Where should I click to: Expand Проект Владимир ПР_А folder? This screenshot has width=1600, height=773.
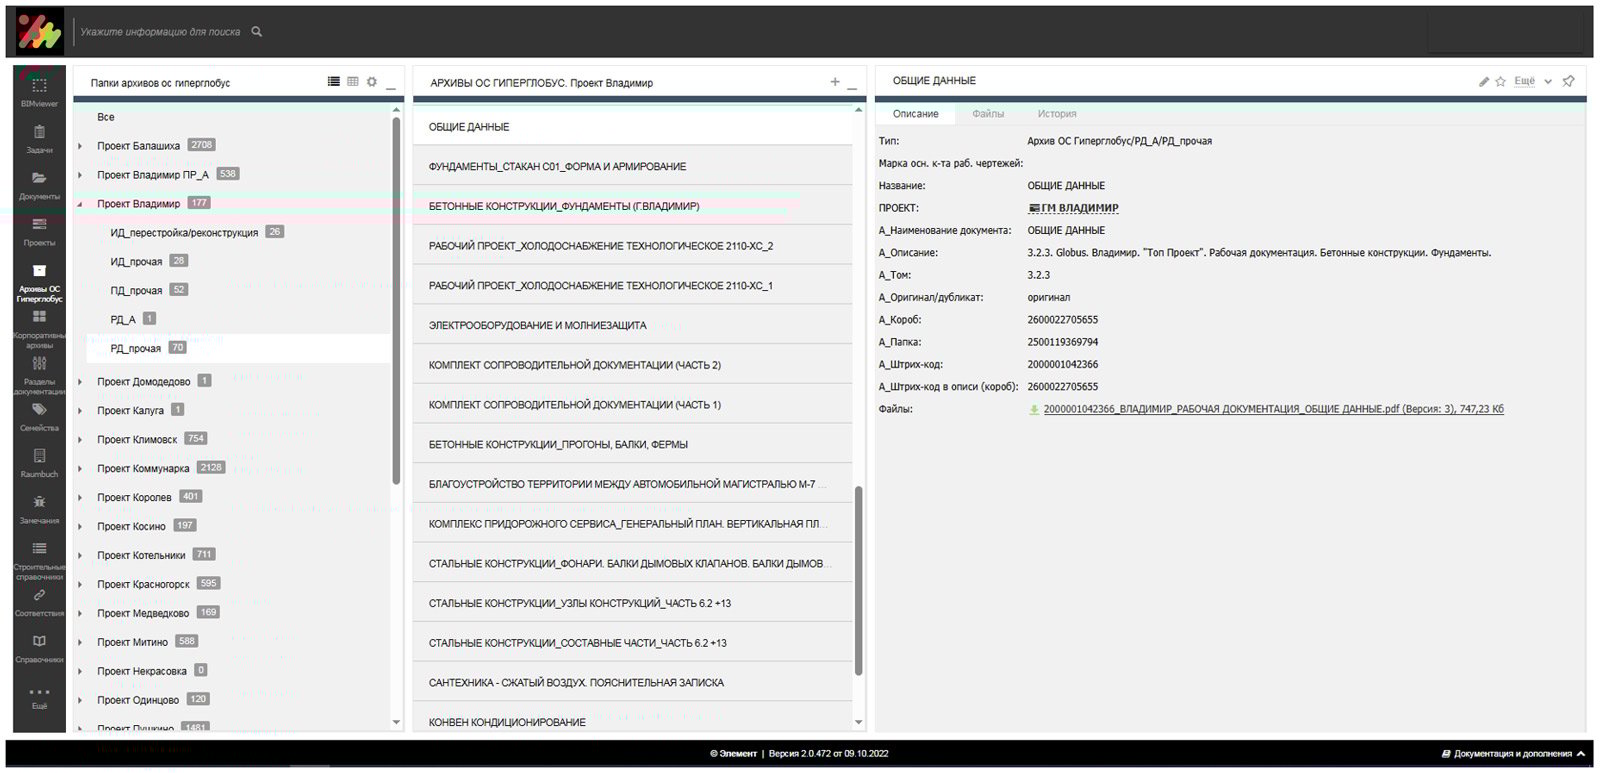pyautogui.click(x=80, y=175)
